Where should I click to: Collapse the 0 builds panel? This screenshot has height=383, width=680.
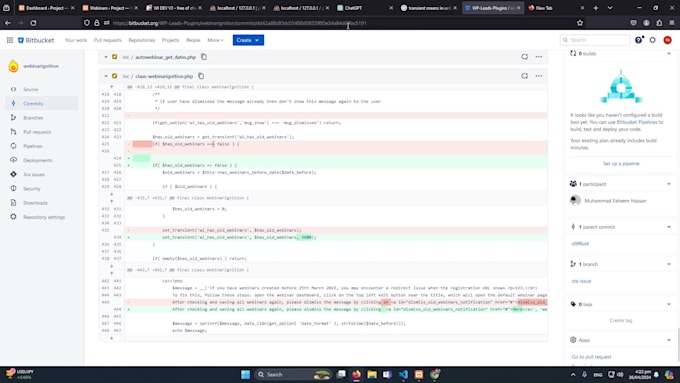[668, 54]
